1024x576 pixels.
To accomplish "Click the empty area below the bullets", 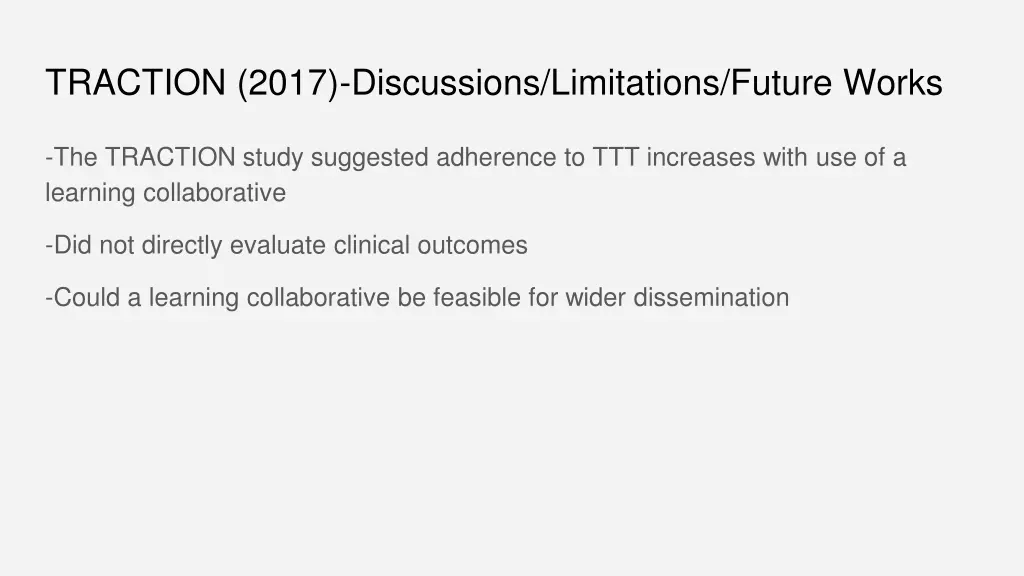I will pyautogui.click(x=512, y=440).
